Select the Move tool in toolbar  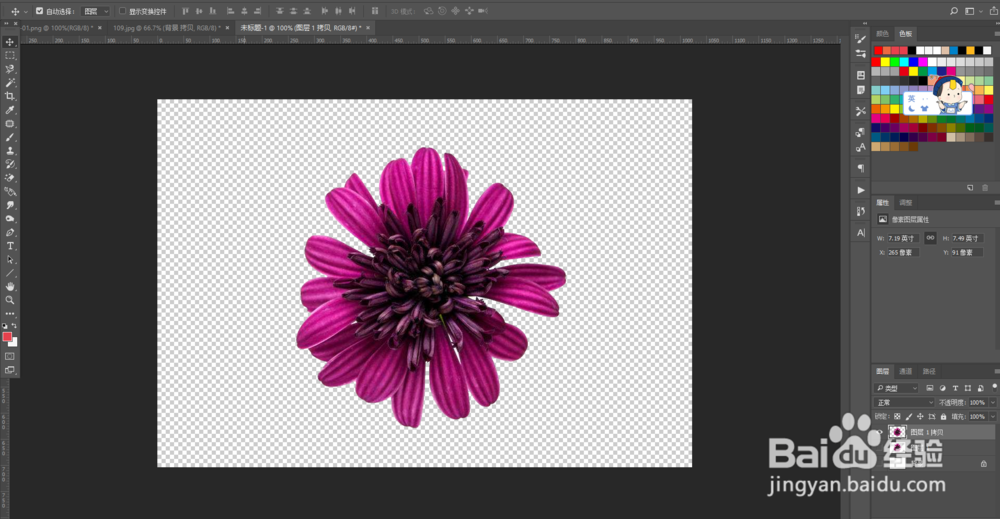pos(10,42)
